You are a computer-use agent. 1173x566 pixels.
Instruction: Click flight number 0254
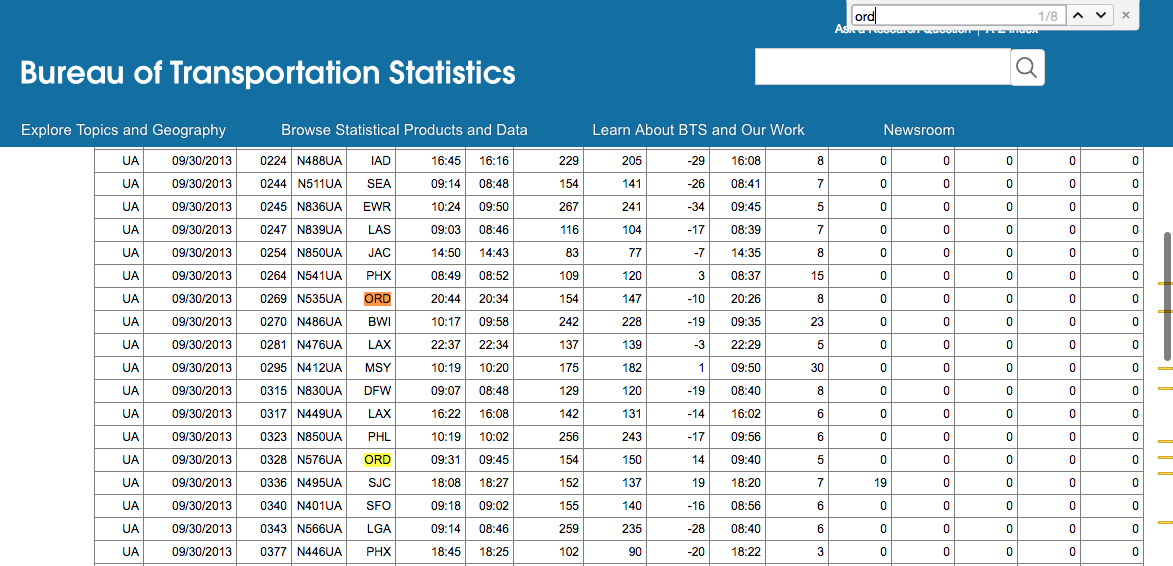tap(274, 253)
